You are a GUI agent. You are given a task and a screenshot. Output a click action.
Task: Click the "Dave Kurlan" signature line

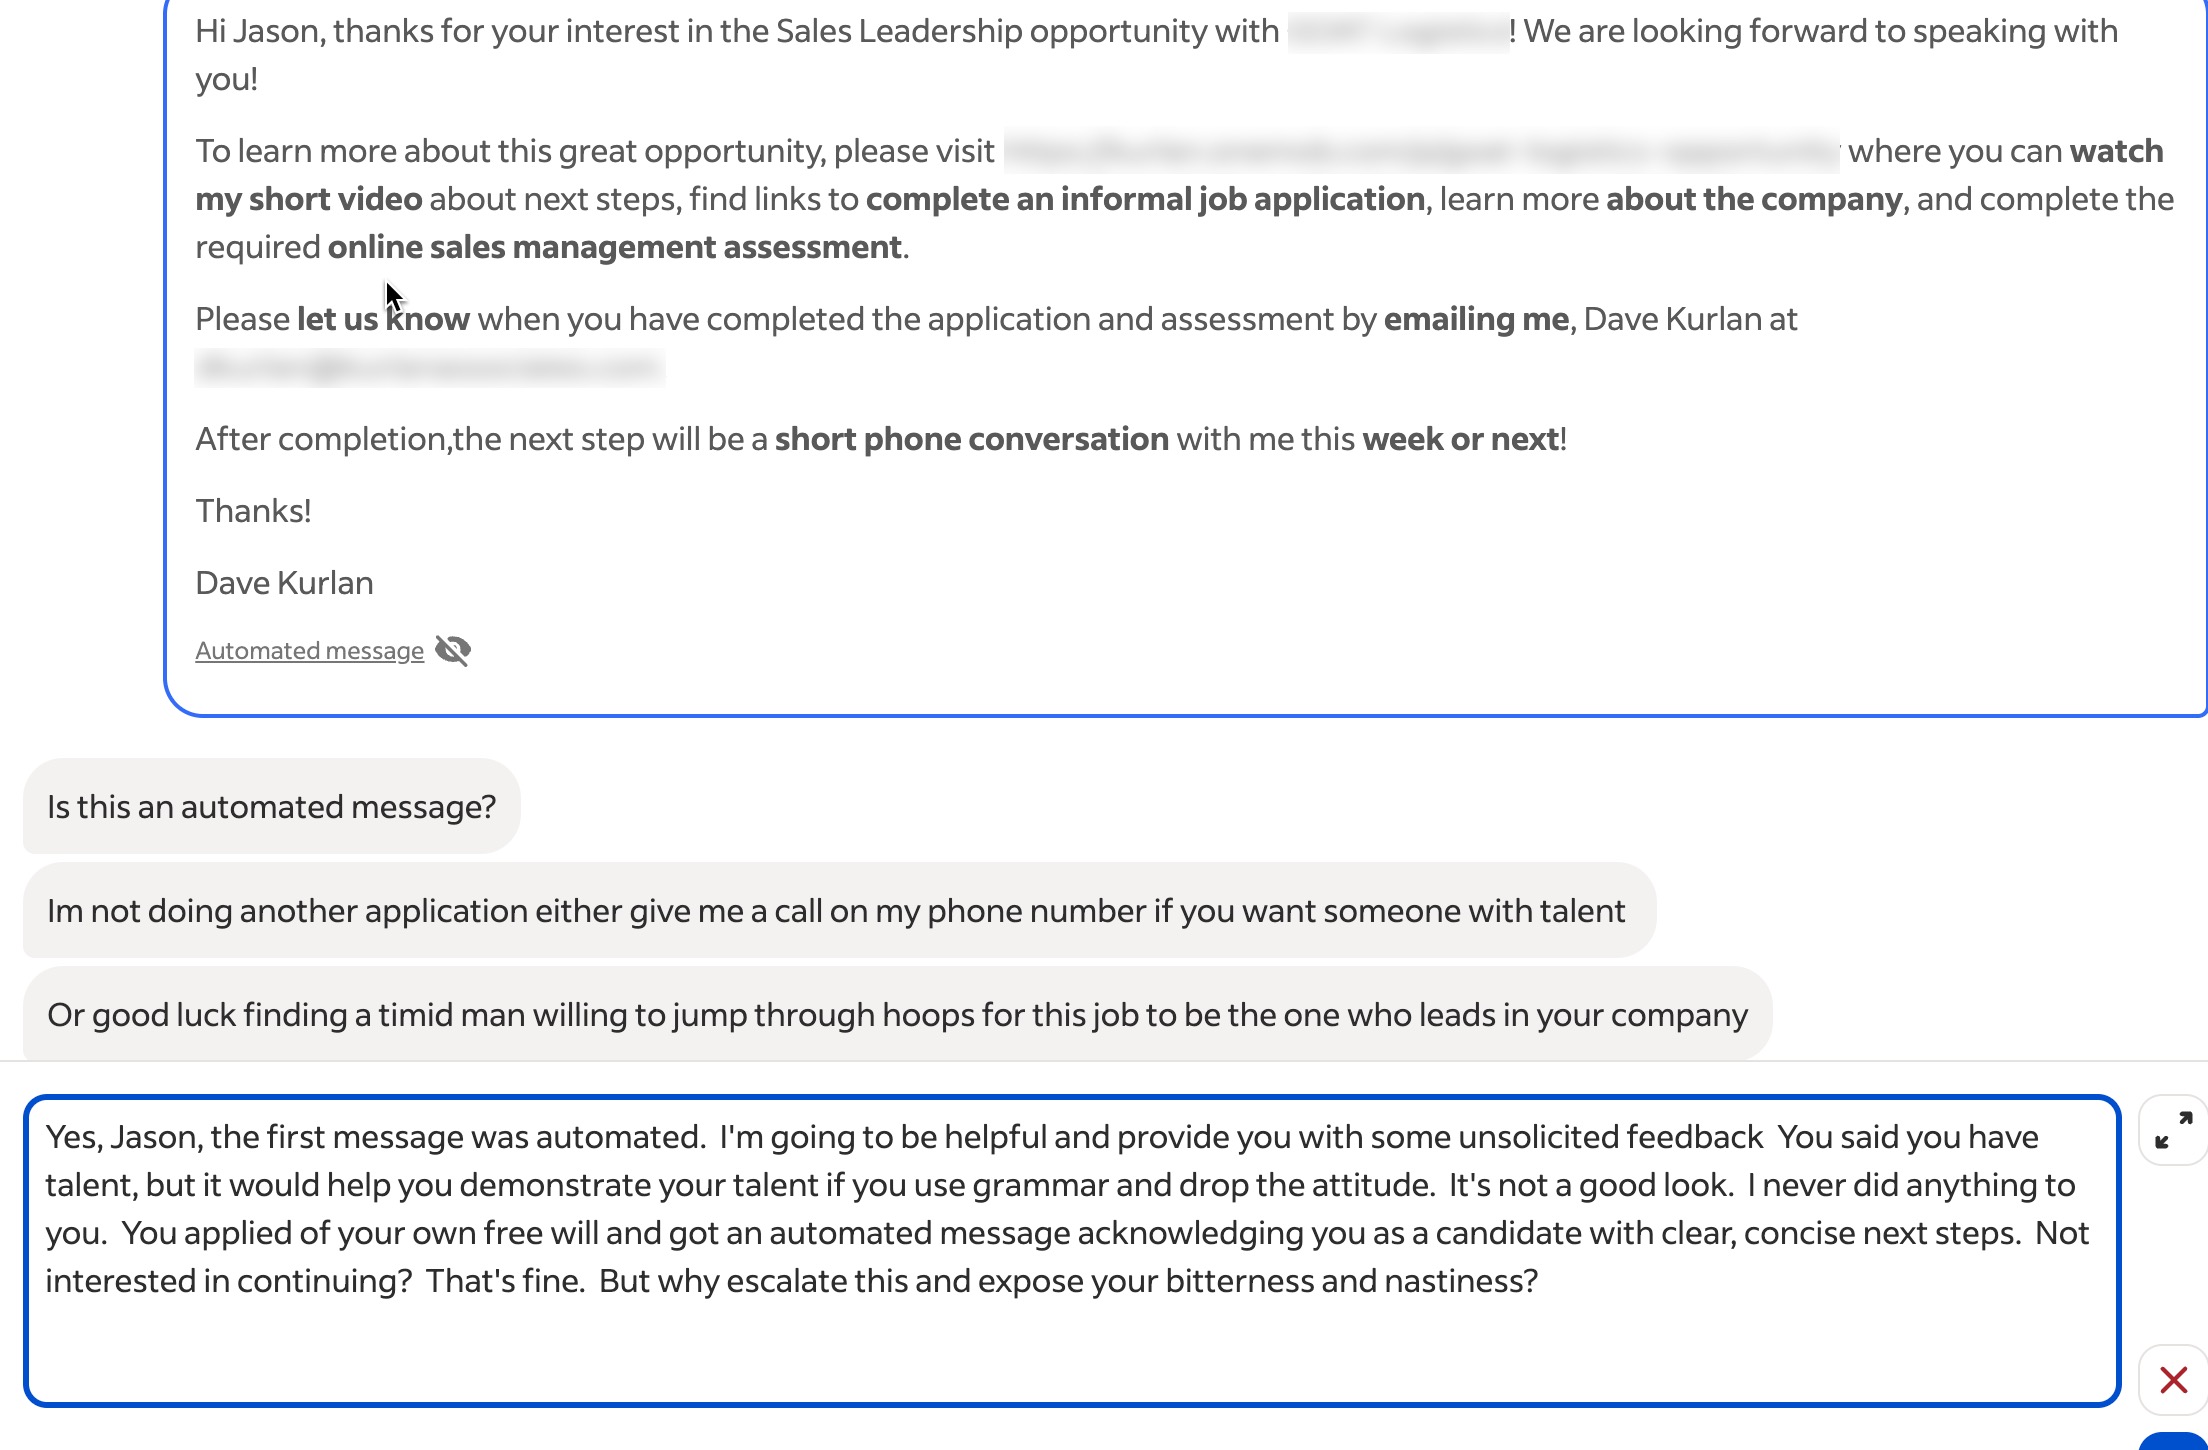[x=284, y=583]
